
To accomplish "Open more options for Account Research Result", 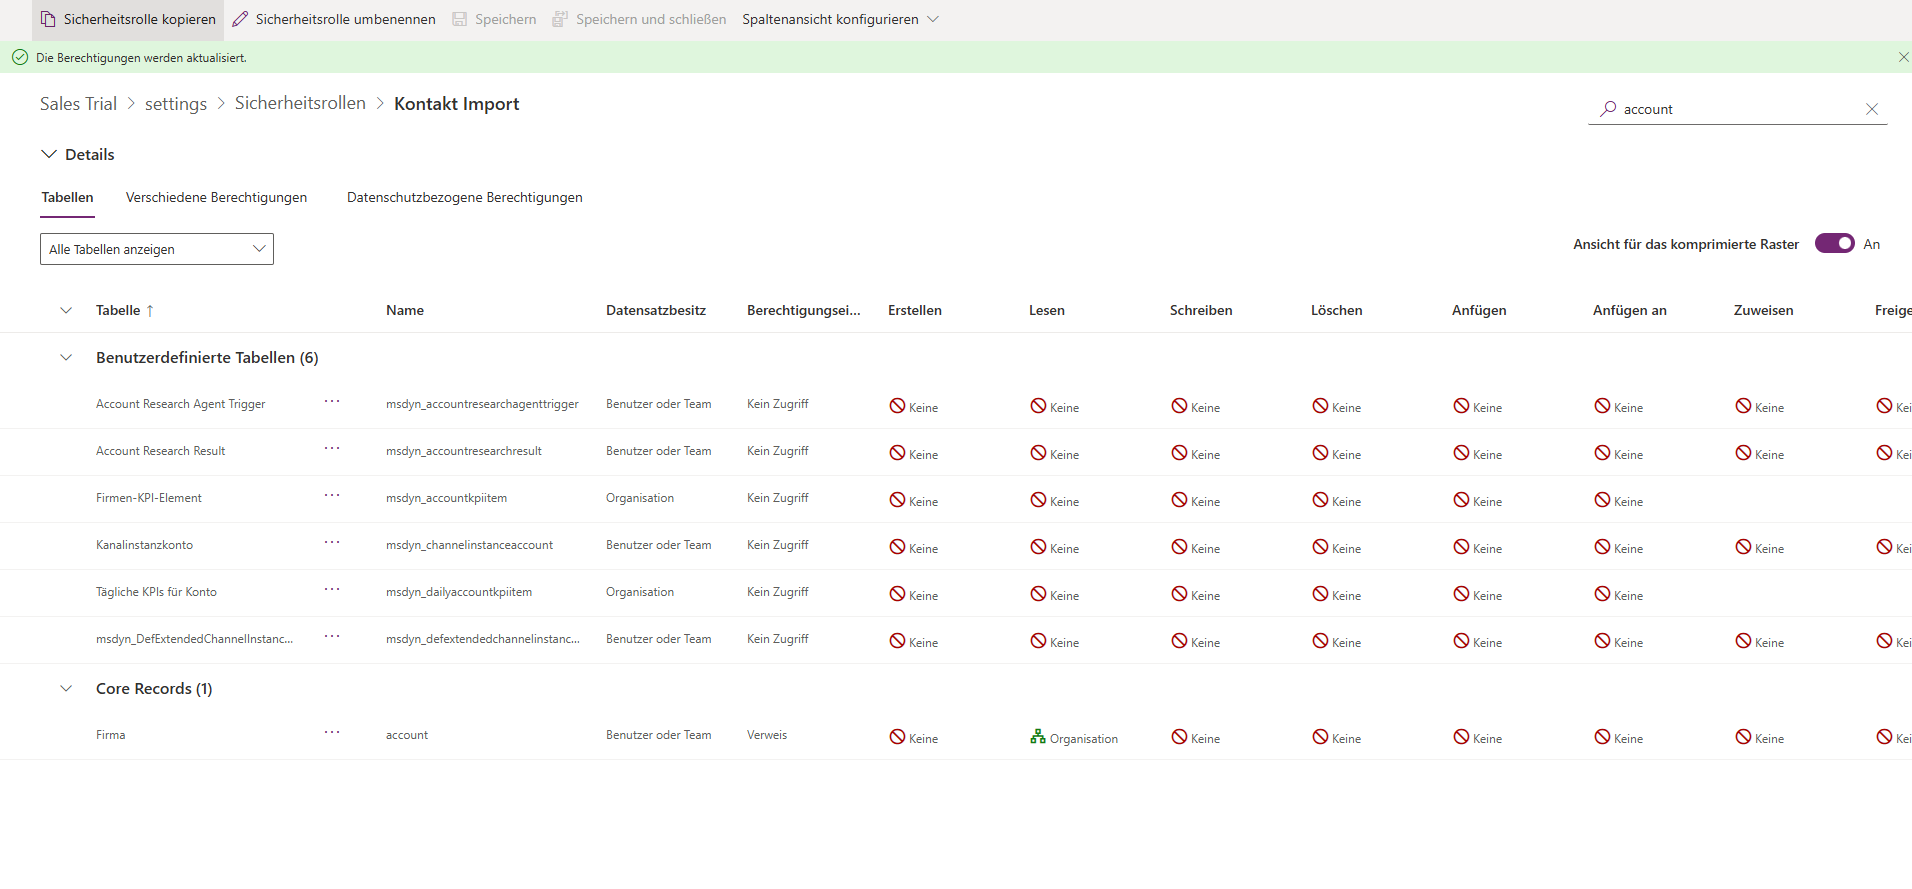I will tap(332, 449).
